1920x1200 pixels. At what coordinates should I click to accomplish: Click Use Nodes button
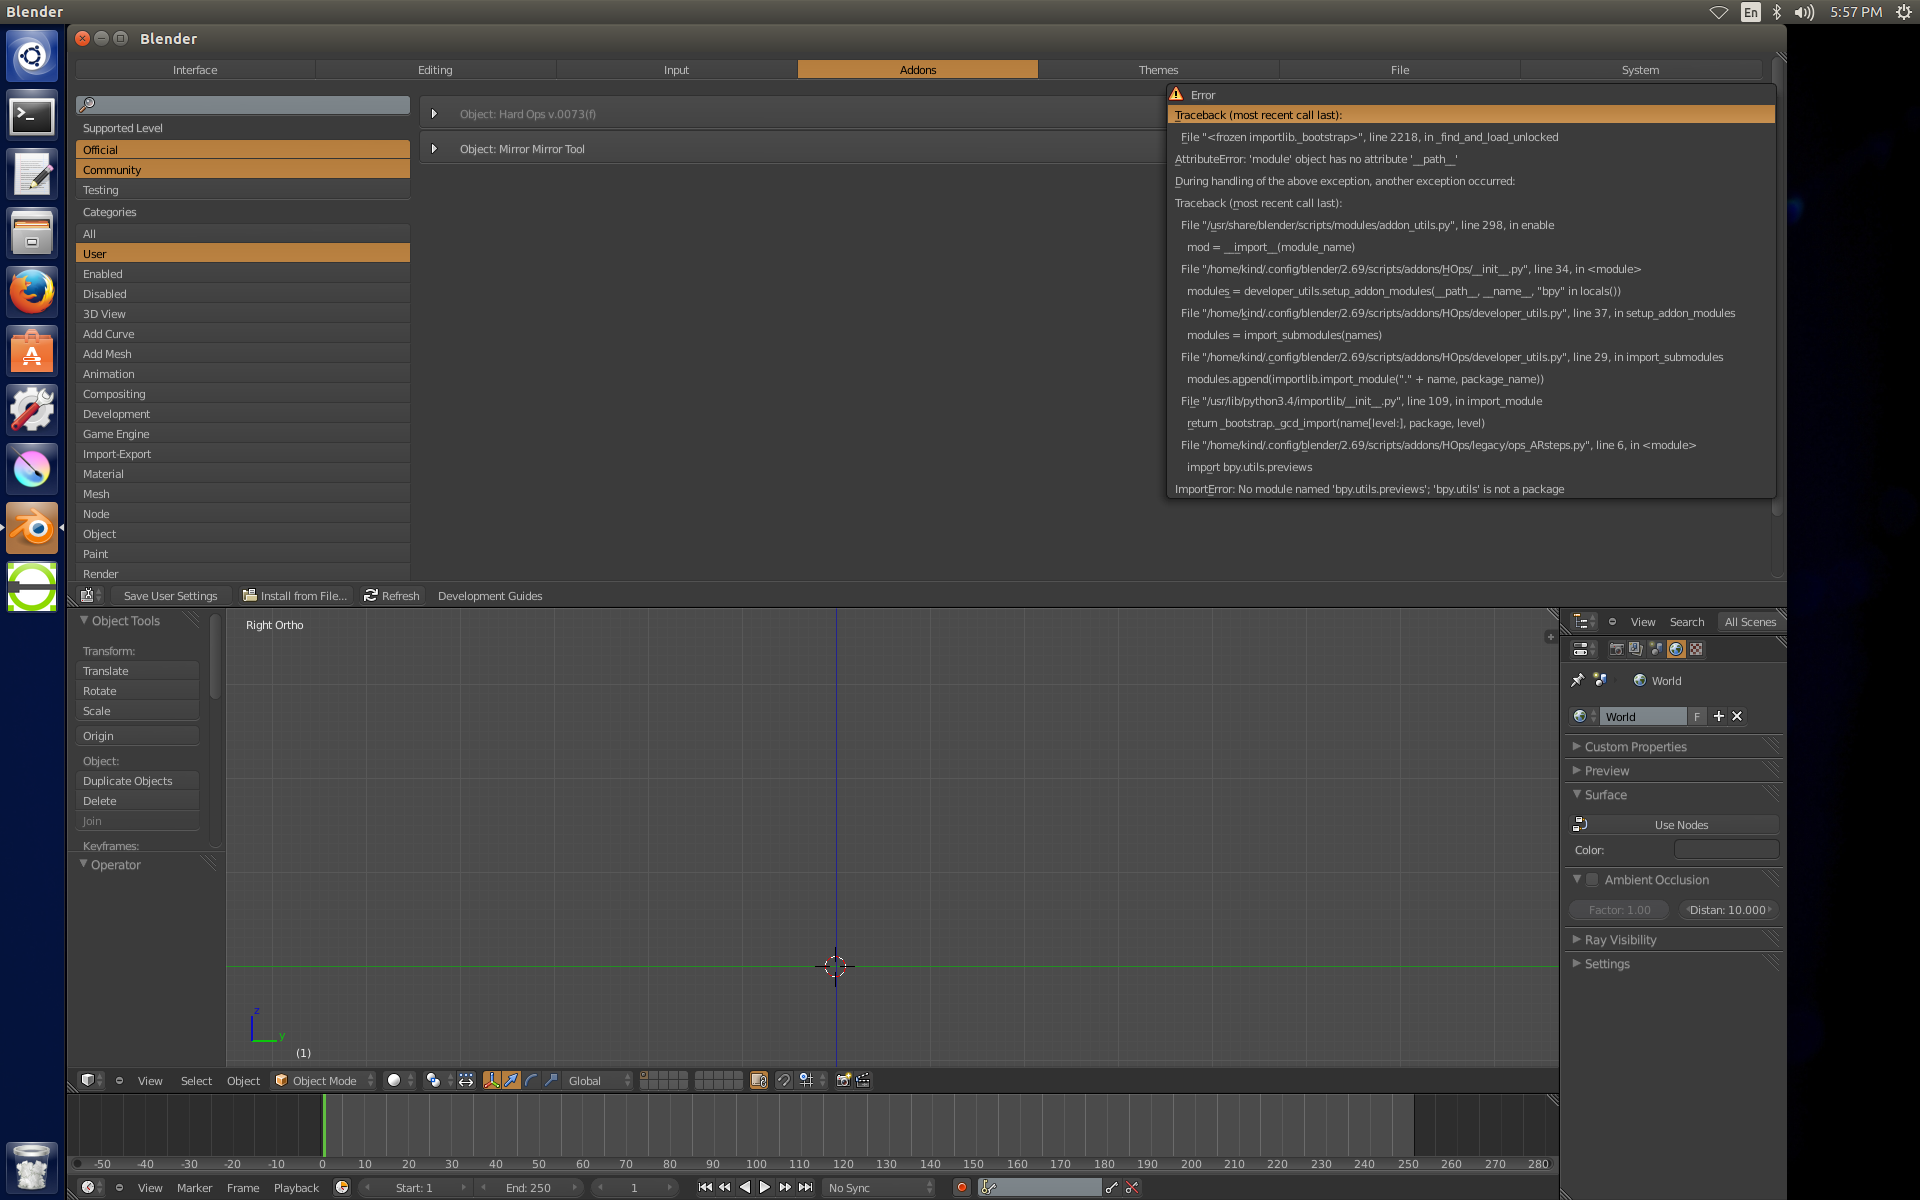click(x=1674, y=825)
